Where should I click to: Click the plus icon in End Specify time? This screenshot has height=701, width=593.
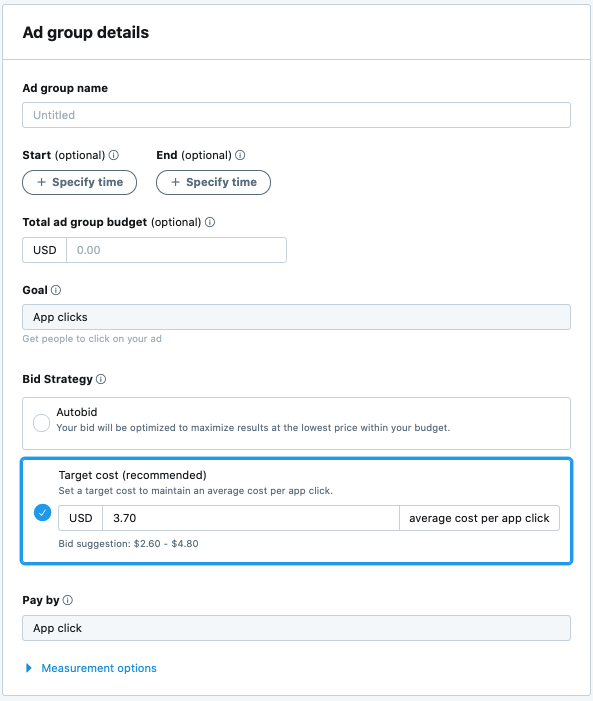coord(175,182)
